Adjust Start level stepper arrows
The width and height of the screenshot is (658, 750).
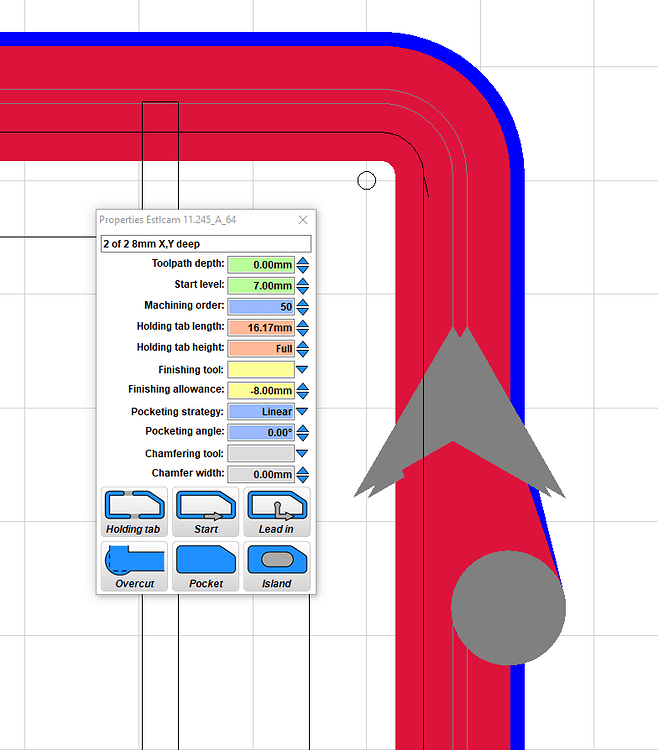pos(303,286)
